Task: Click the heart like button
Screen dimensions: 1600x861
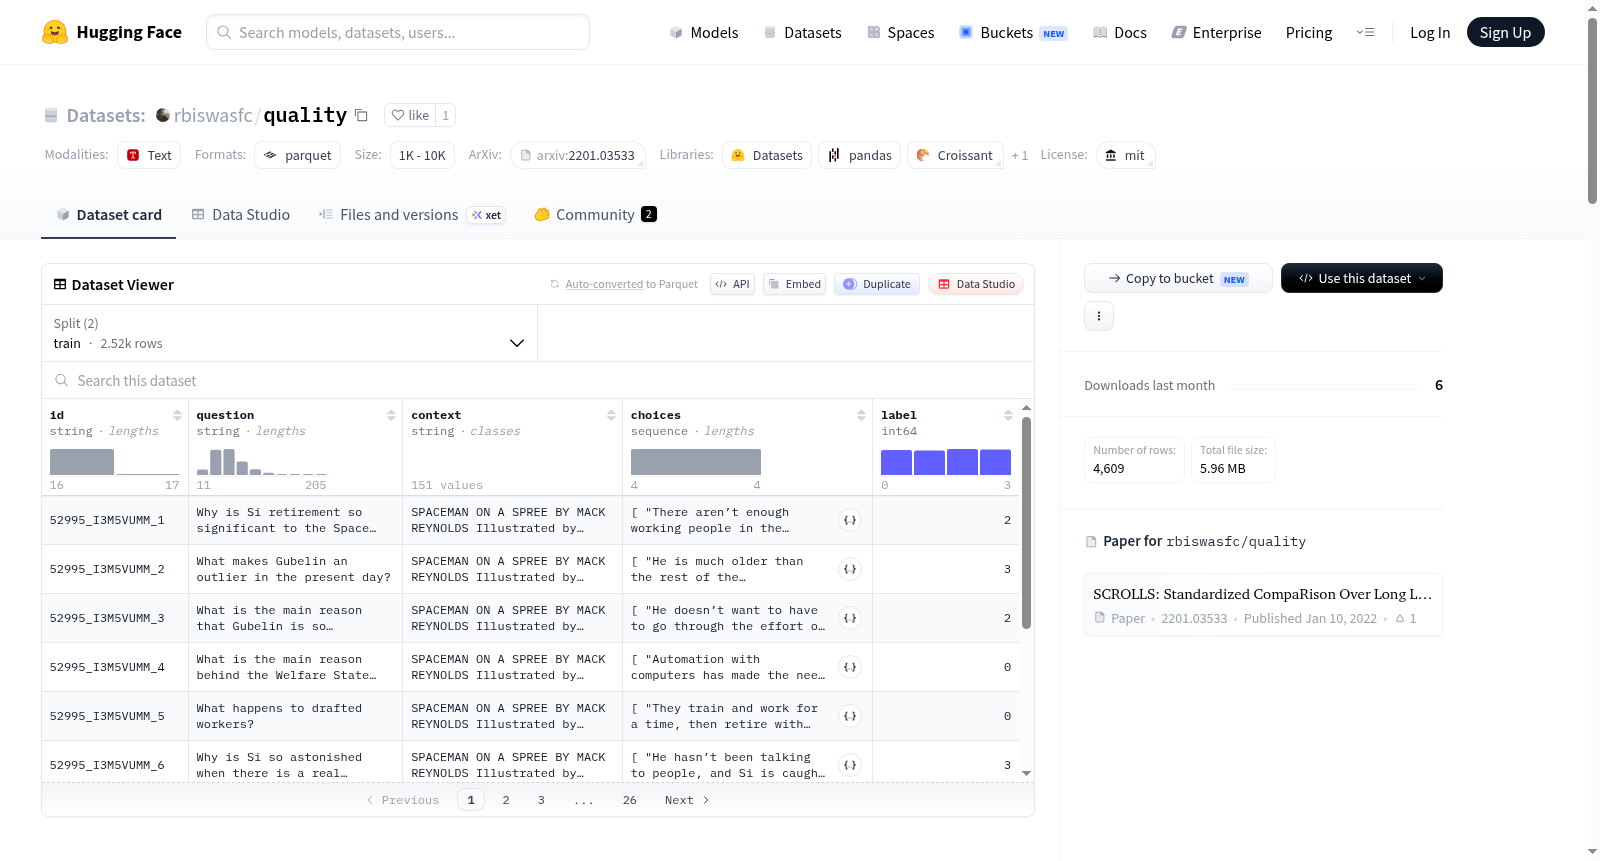Action: pos(410,115)
